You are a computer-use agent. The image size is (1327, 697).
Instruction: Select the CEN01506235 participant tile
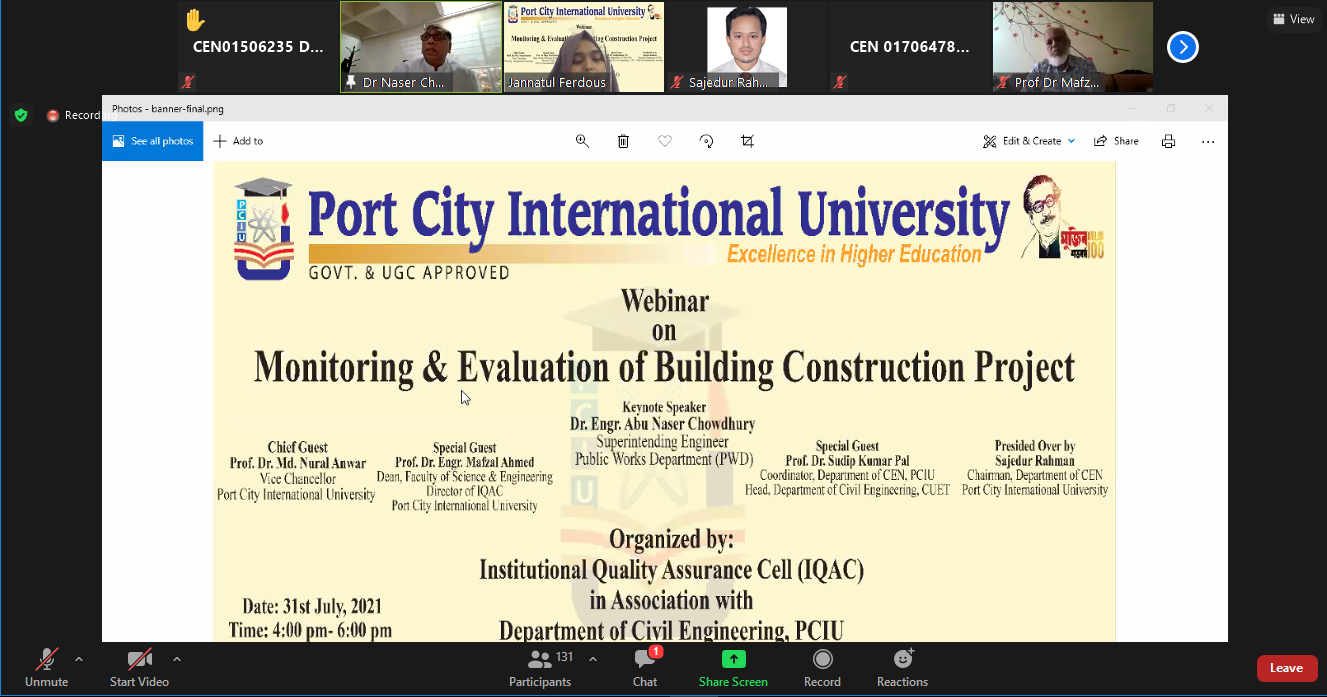[x=258, y=47]
